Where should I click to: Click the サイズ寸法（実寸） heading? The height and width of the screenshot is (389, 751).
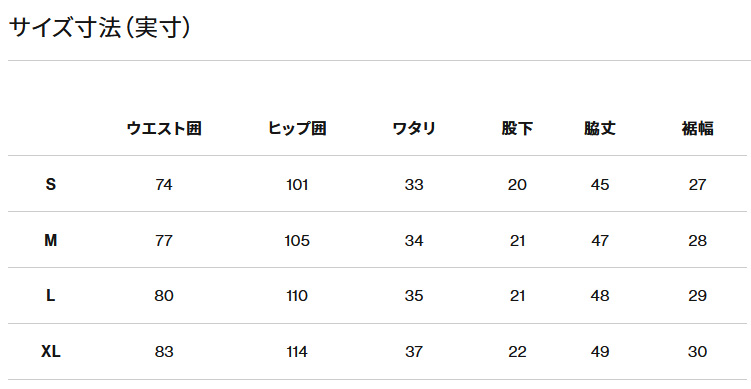(100, 27)
